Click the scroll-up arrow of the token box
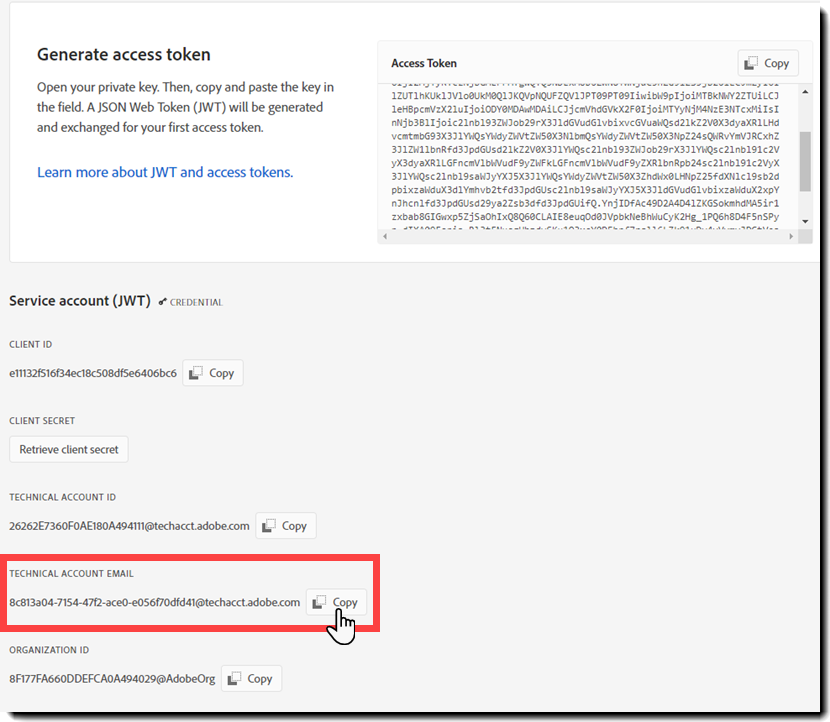The image size is (830, 722). point(806,92)
